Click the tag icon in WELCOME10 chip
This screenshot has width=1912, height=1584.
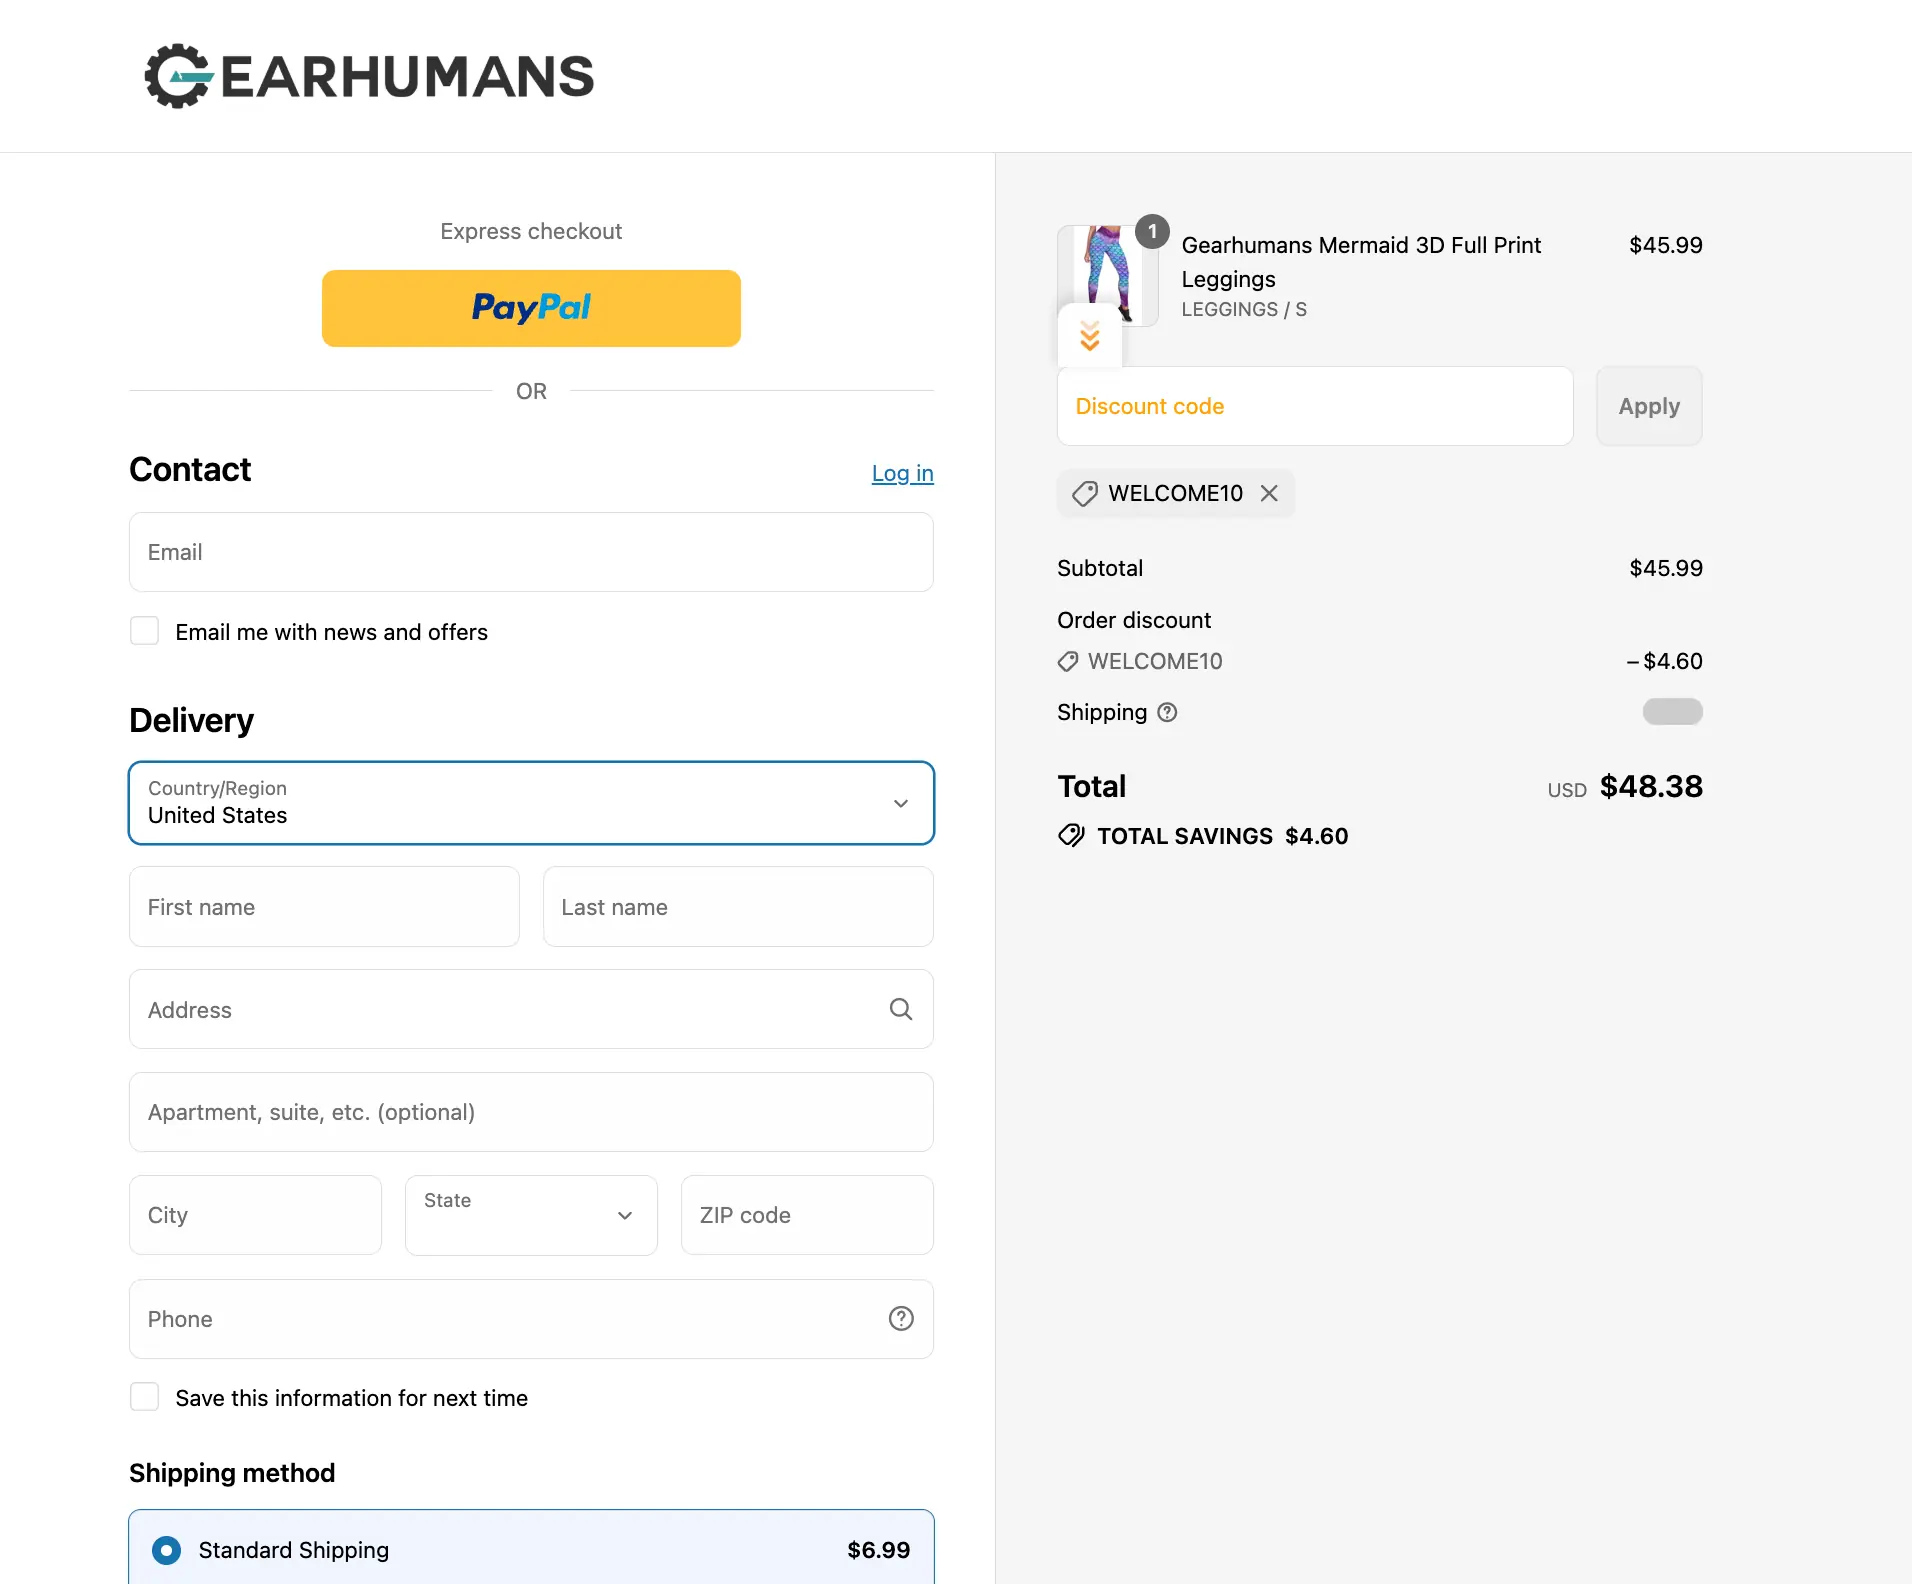coord(1084,493)
